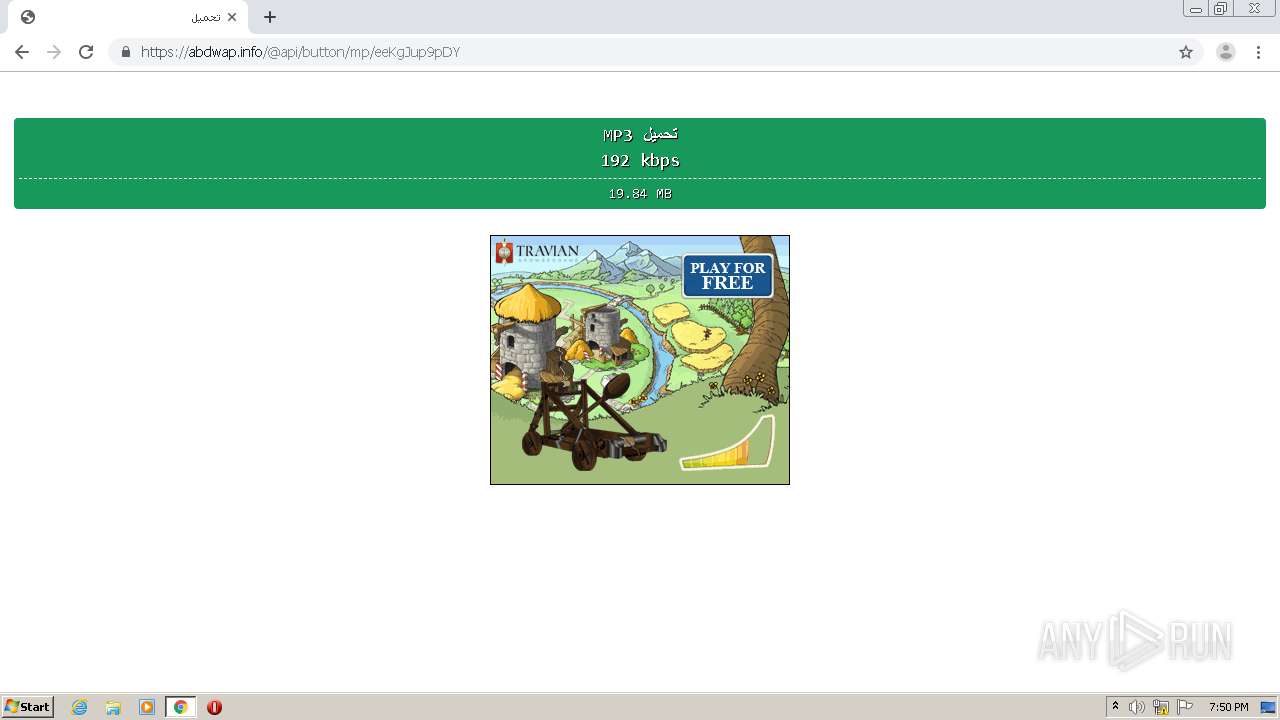Click the browser forward arrow
This screenshot has height=720, width=1280.
(54, 52)
